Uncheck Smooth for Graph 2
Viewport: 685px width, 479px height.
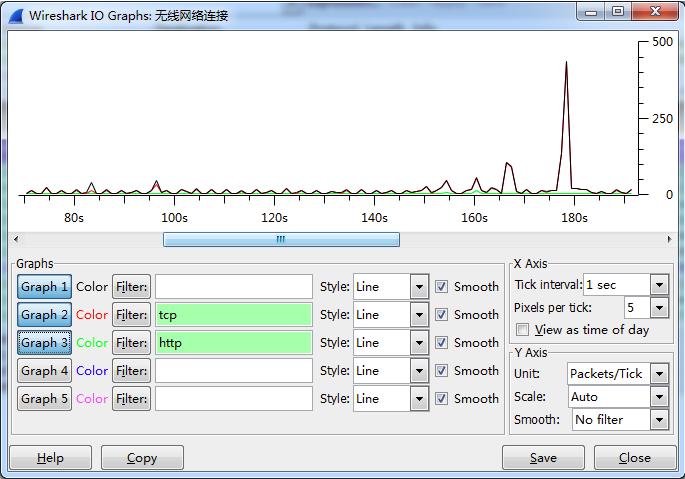coord(441,315)
